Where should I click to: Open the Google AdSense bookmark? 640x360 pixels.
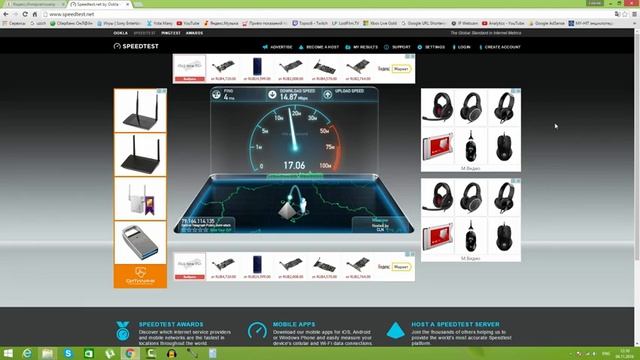(x=547, y=23)
